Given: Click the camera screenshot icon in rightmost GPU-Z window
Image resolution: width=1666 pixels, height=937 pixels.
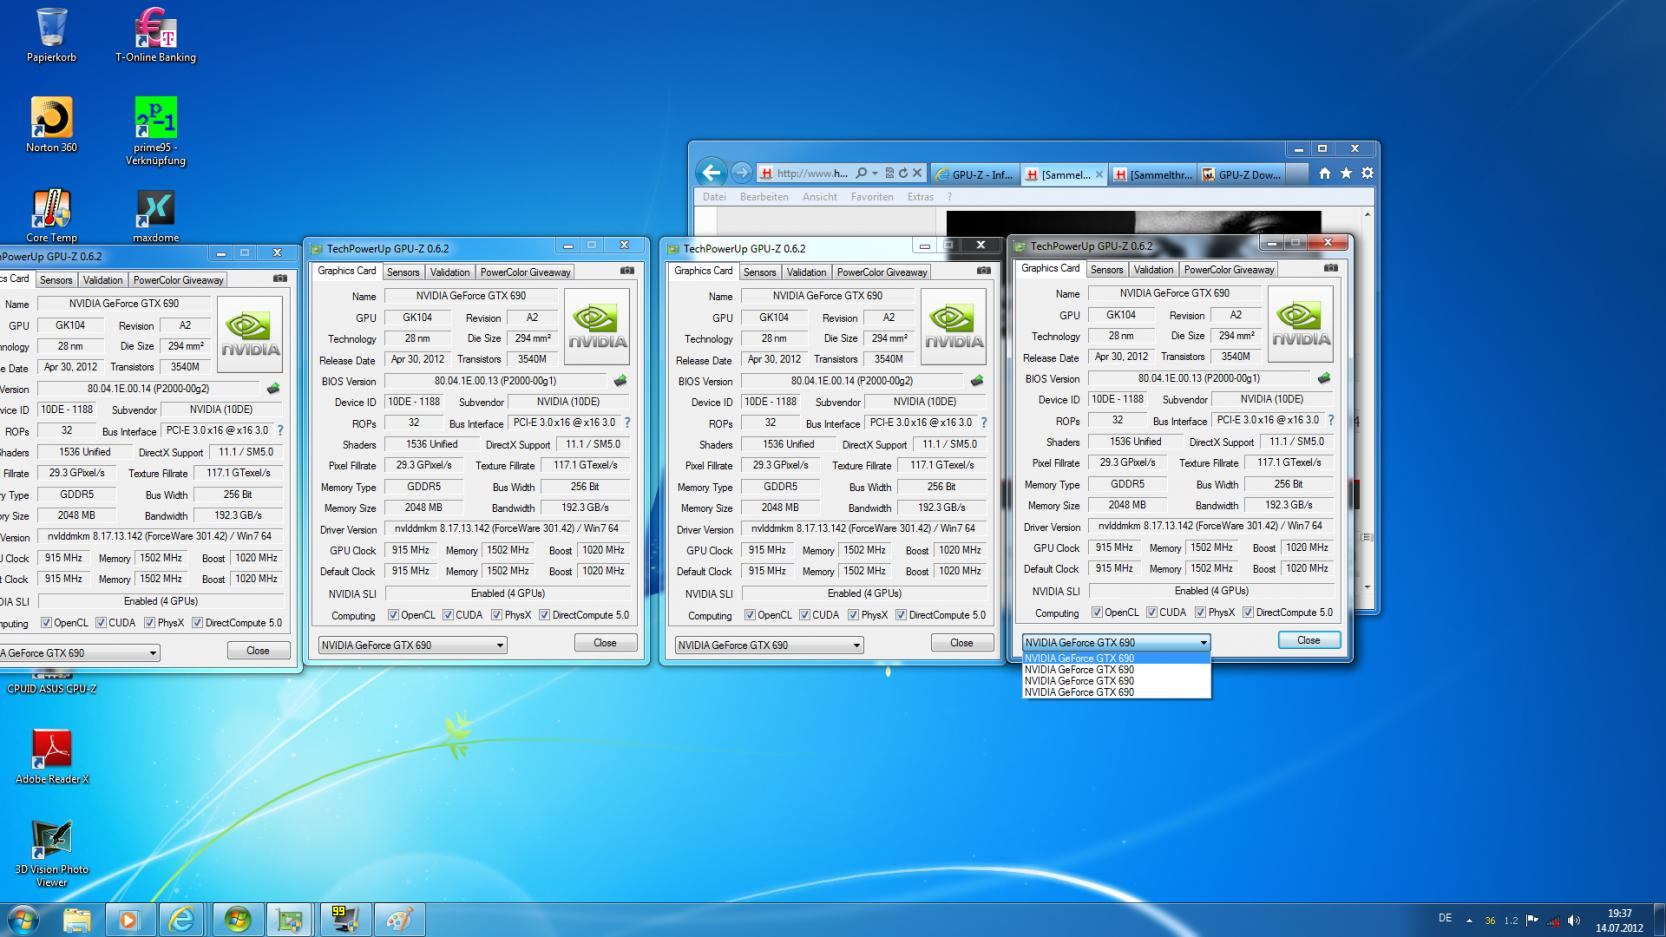Looking at the screenshot, I should tap(1330, 268).
